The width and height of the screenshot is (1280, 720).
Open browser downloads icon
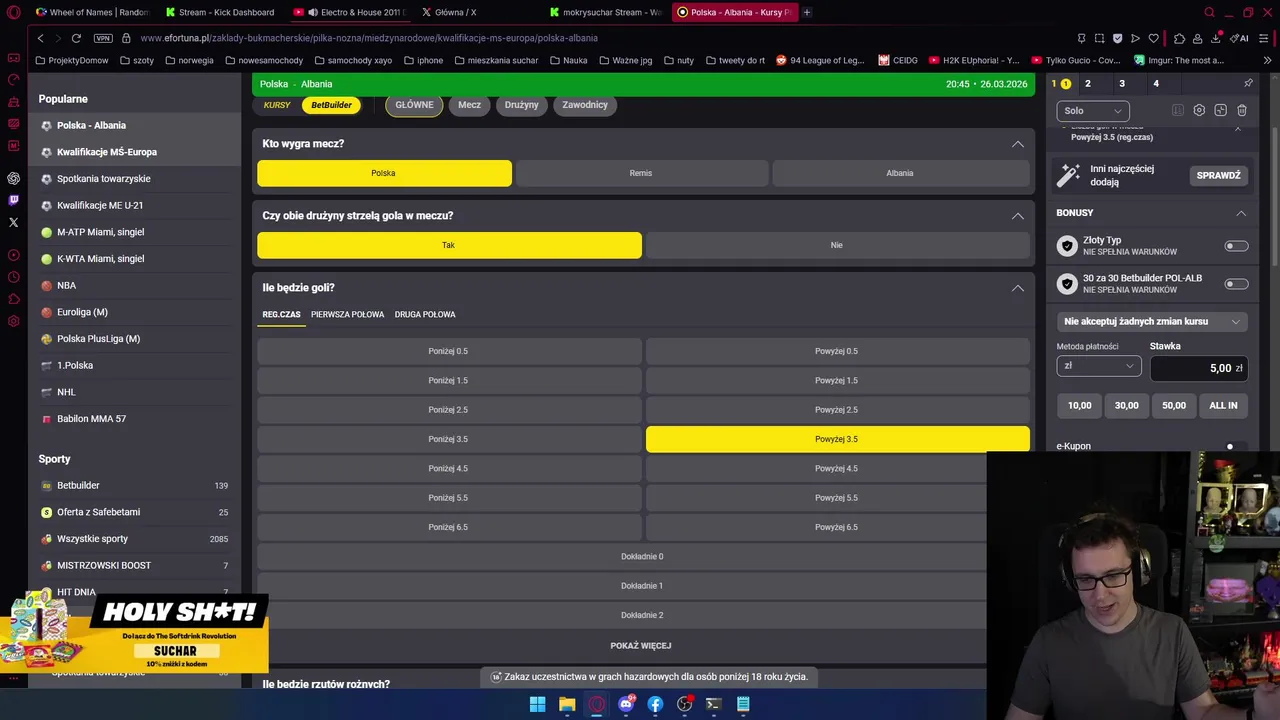(1215, 38)
